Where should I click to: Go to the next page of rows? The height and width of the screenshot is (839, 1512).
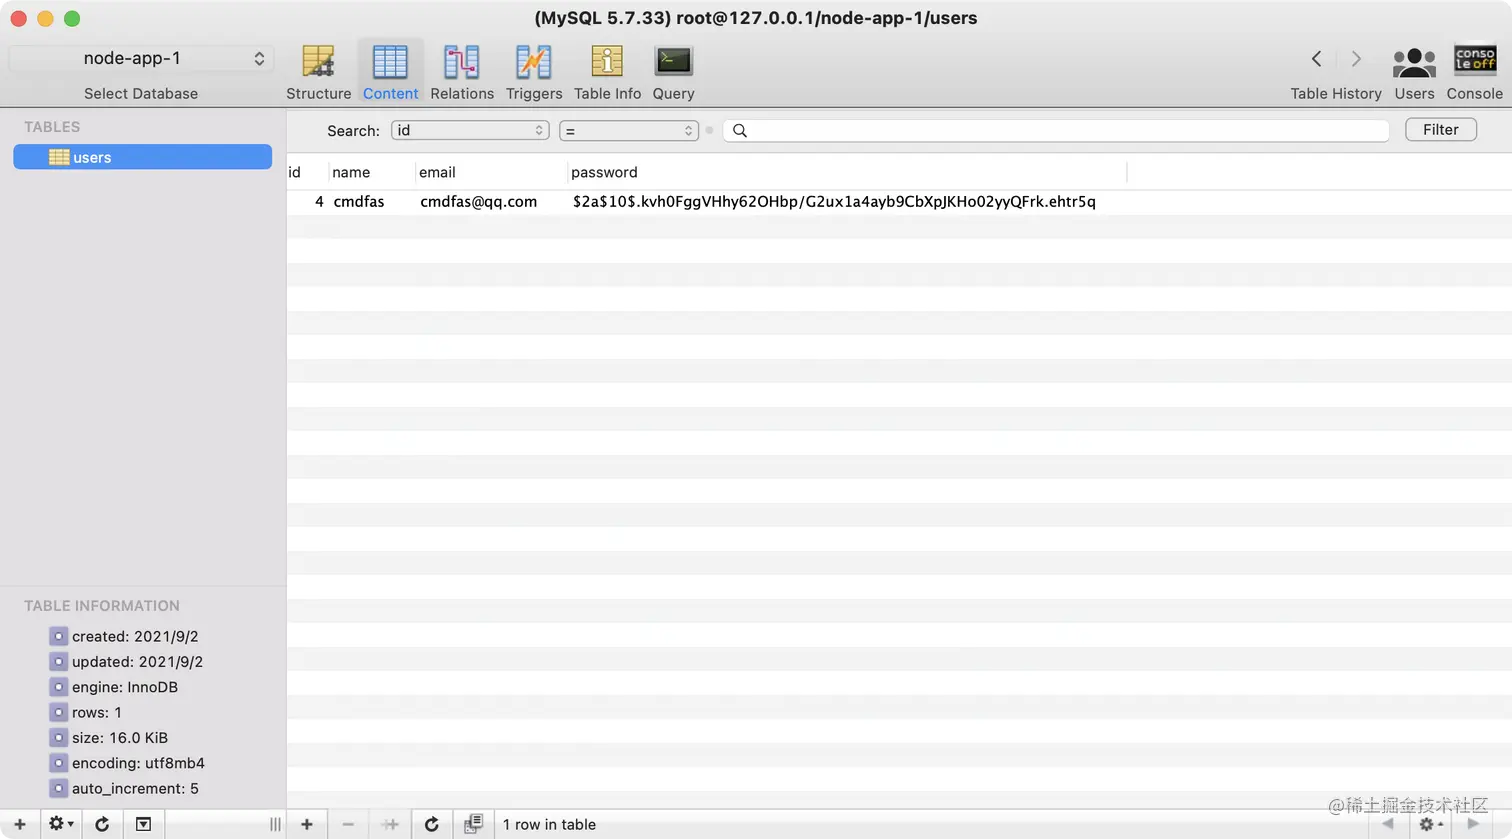click(1473, 824)
